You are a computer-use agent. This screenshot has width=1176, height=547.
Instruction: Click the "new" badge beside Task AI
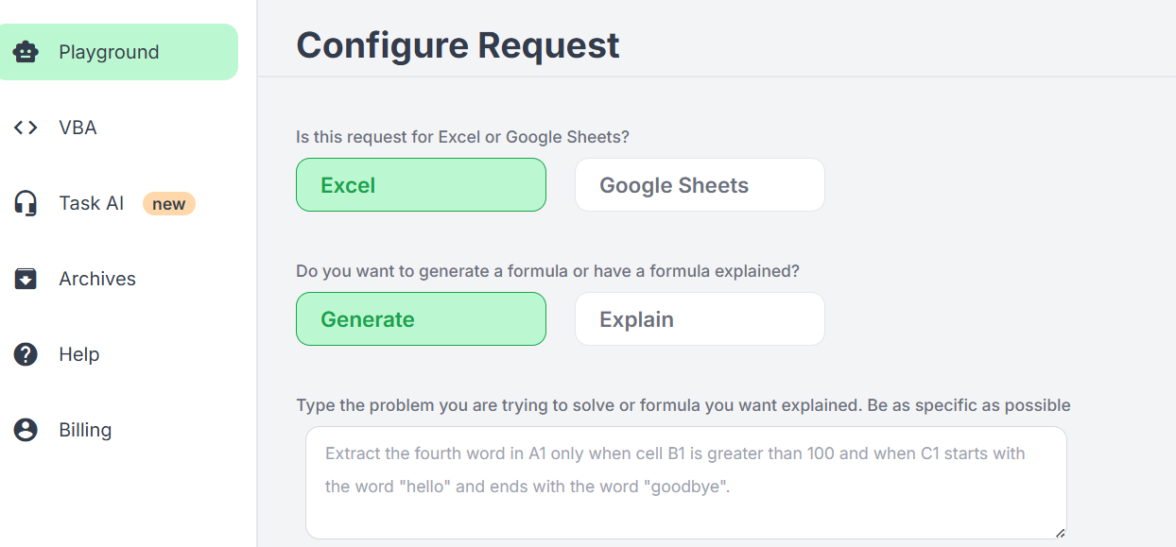169,204
